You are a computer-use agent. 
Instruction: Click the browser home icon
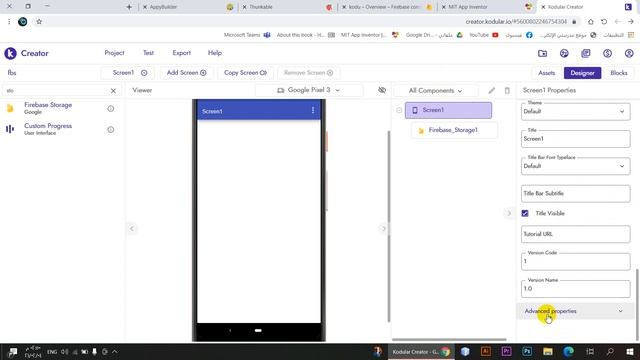click(591, 22)
